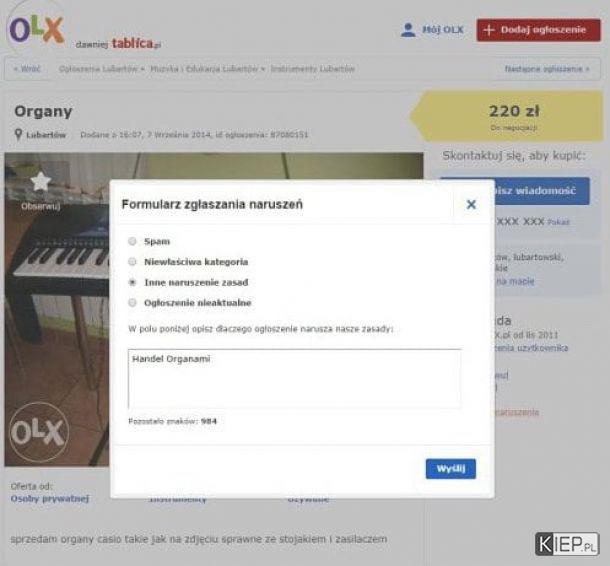Select the Spam radio option
Image resolution: width=610 pixels, height=566 pixels.
[132, 241]
